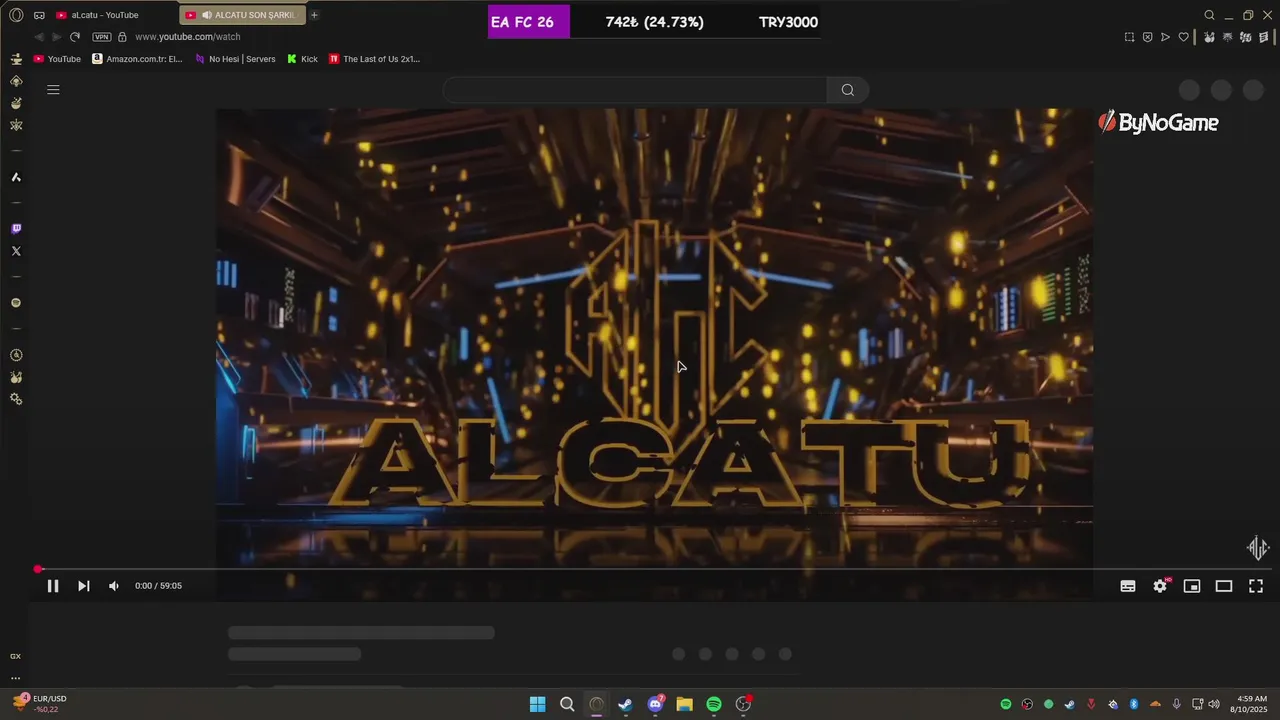Click the YouTube search input field
1280x720 pixels.
point(634,90)
